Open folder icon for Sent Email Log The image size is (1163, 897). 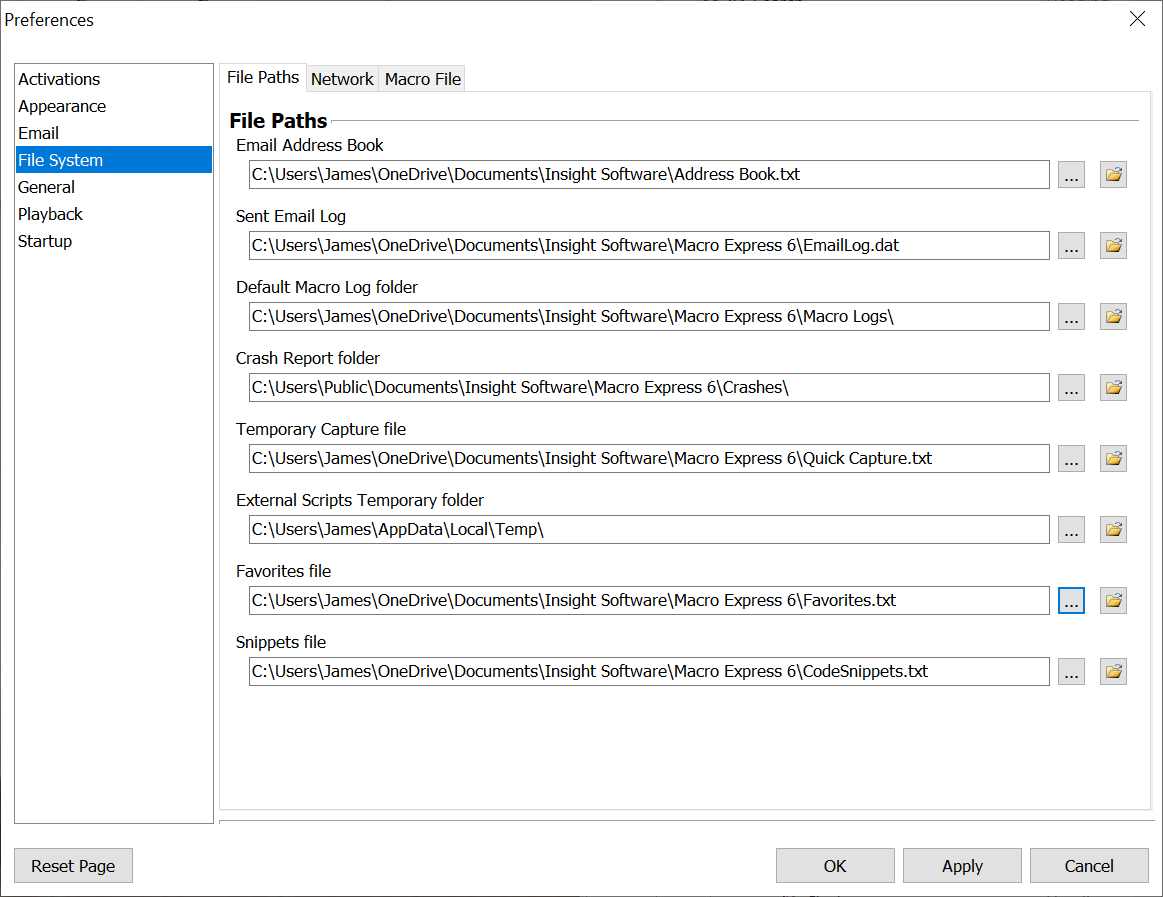pyautogui.click(x=1113, y=246)
